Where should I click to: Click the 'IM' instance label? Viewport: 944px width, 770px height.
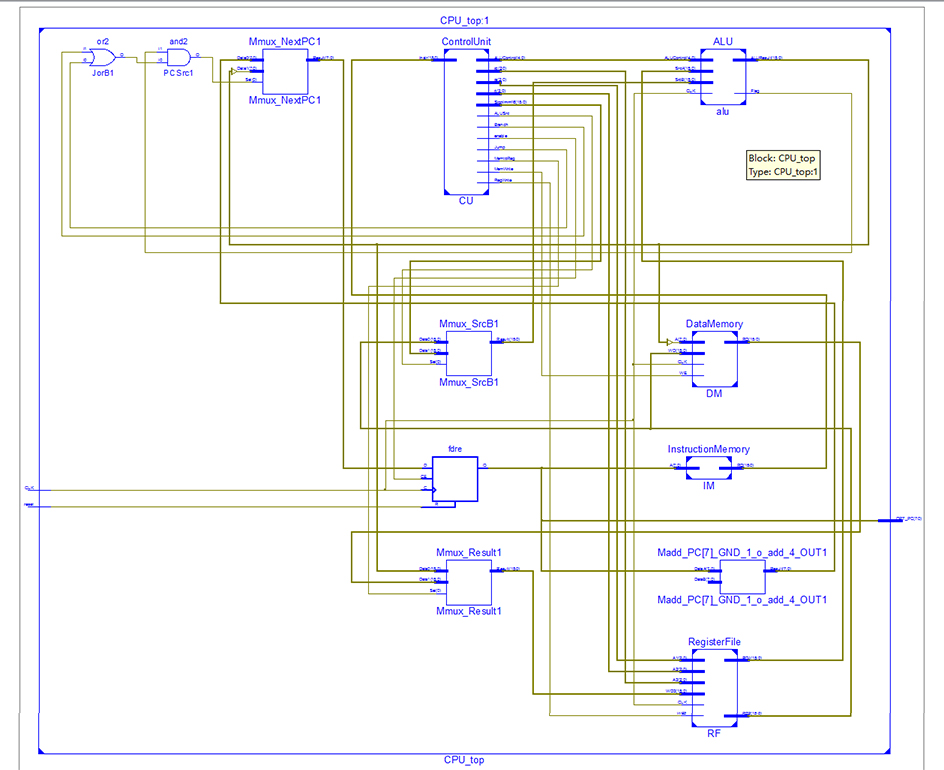click(709, 485)
